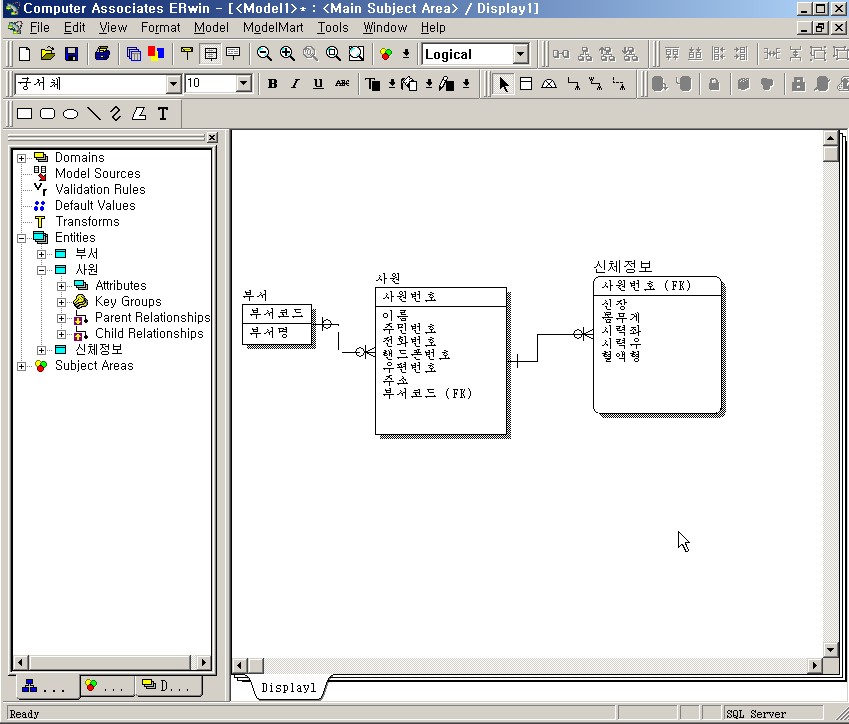Toggle strikethrough ABC formatting
The width and height of the screenshot is (849, 724).
click(x=342, y=83)
